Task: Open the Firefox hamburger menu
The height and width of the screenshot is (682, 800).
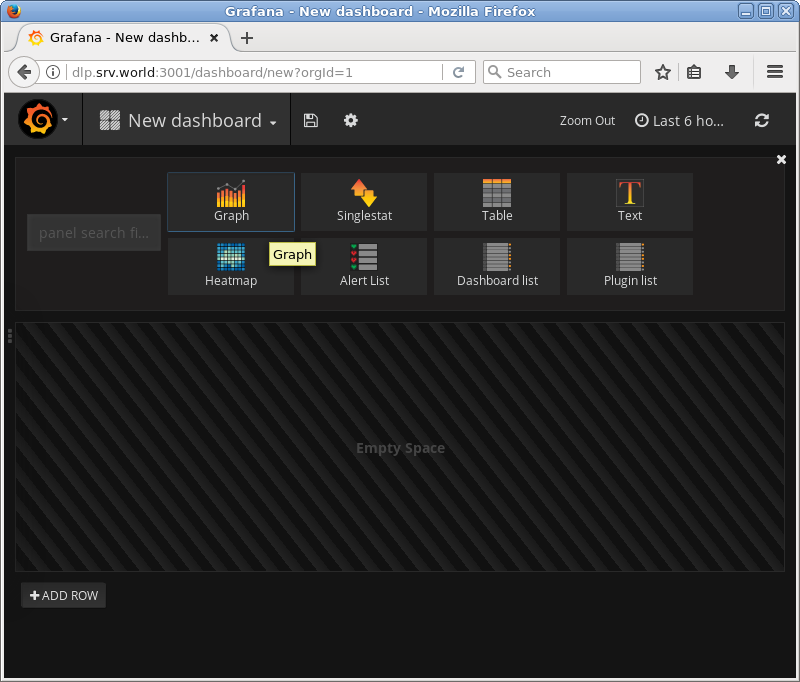Action: tap(774, 72)
